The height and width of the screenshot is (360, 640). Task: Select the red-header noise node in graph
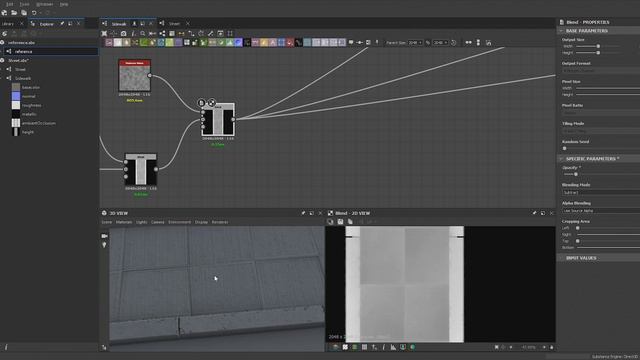(135, 75)
